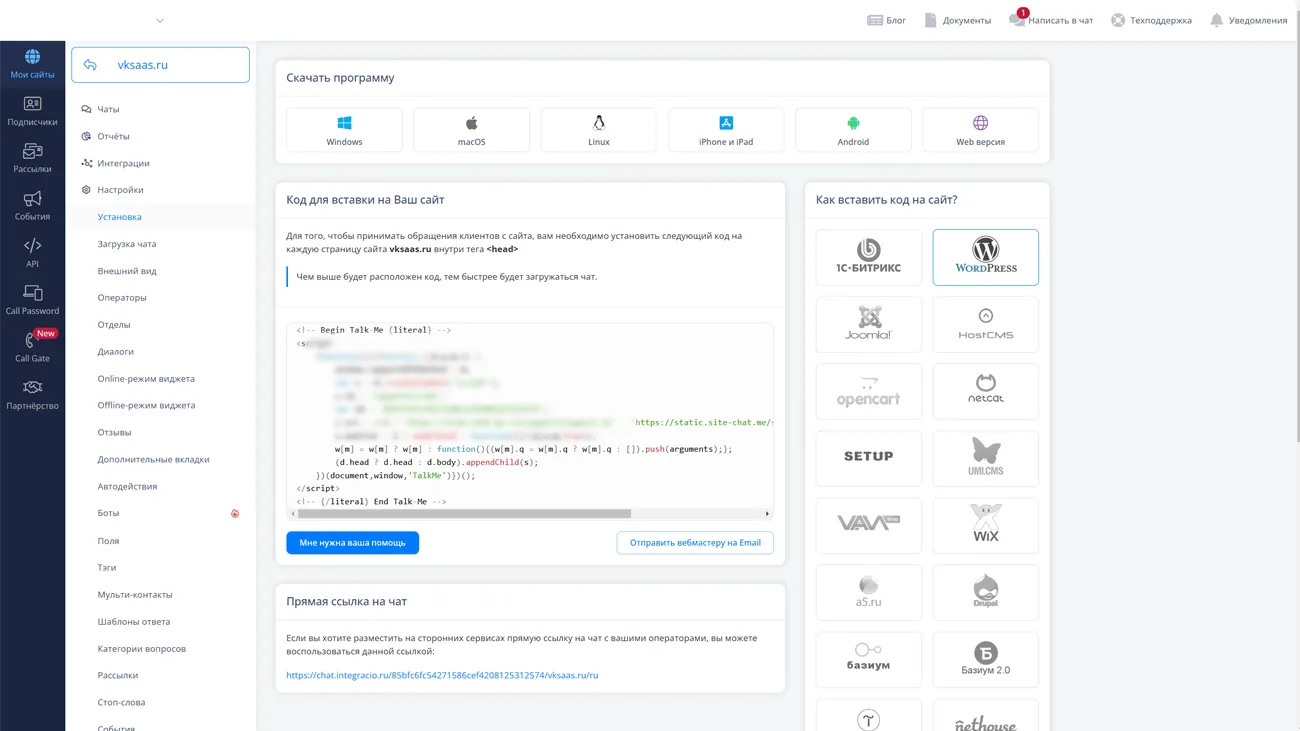The image size is (1300, 731).
Task: Choose WordPress installation instructions
Action: coord(985,257)
